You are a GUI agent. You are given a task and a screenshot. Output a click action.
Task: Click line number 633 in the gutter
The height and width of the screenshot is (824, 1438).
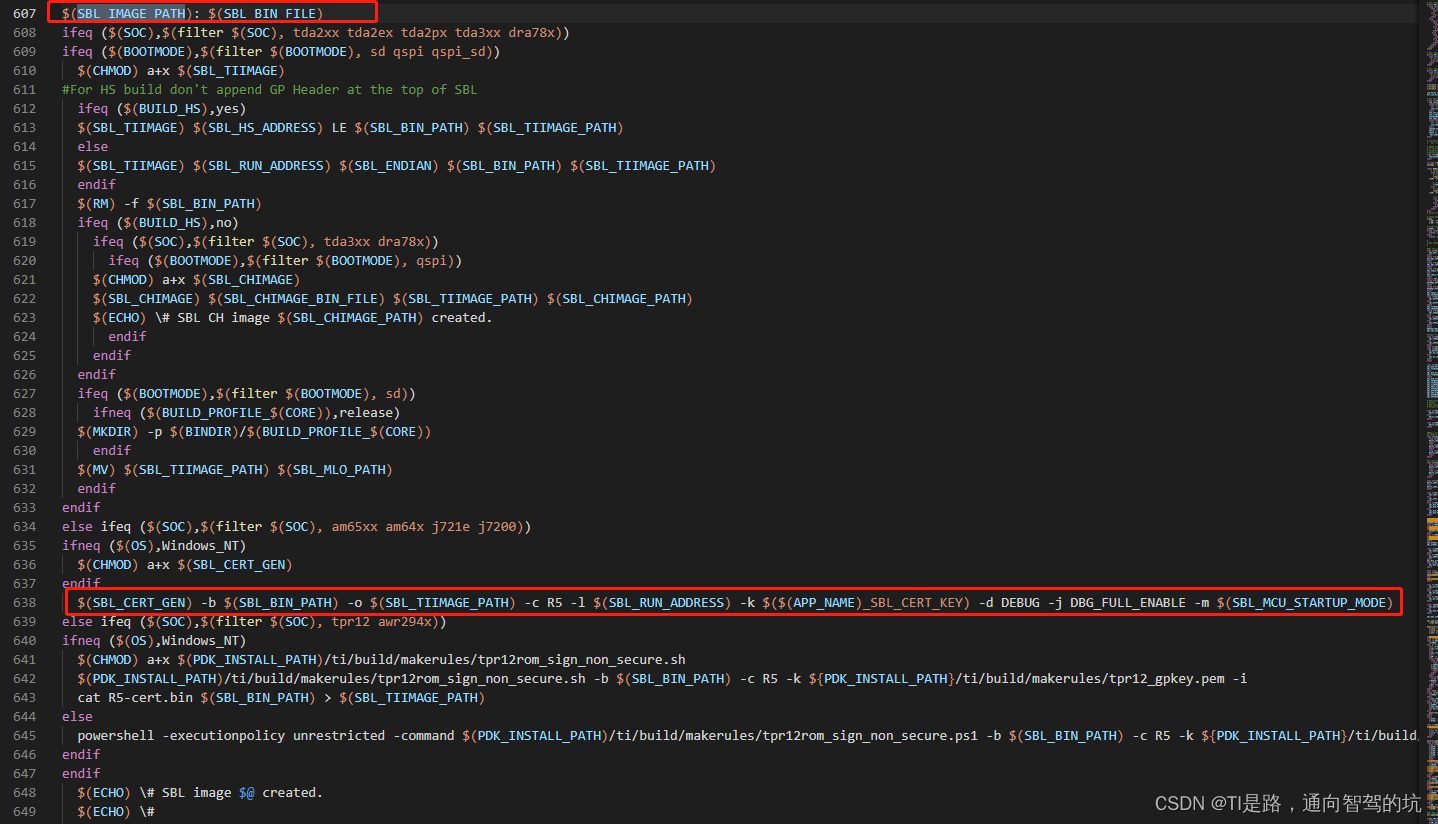pyautogui.click(x=24, y=507)
